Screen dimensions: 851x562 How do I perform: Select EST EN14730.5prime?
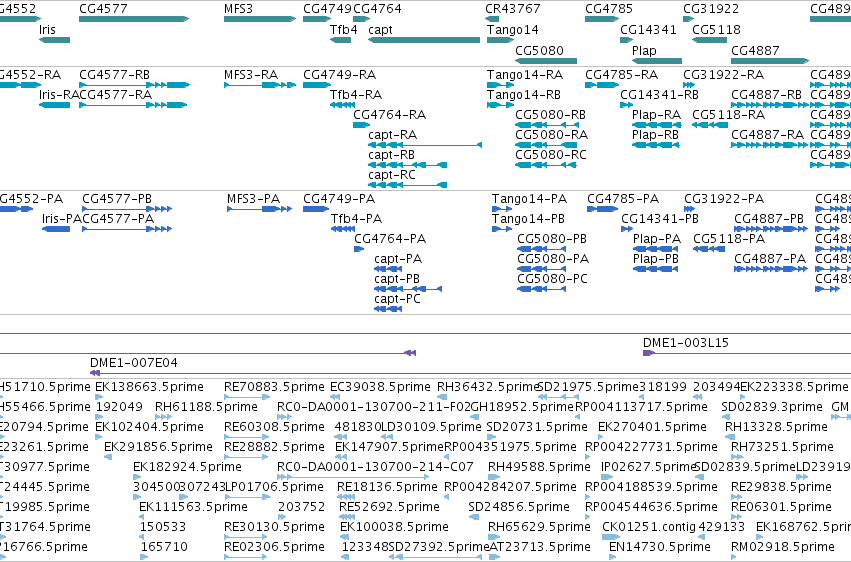659,547
